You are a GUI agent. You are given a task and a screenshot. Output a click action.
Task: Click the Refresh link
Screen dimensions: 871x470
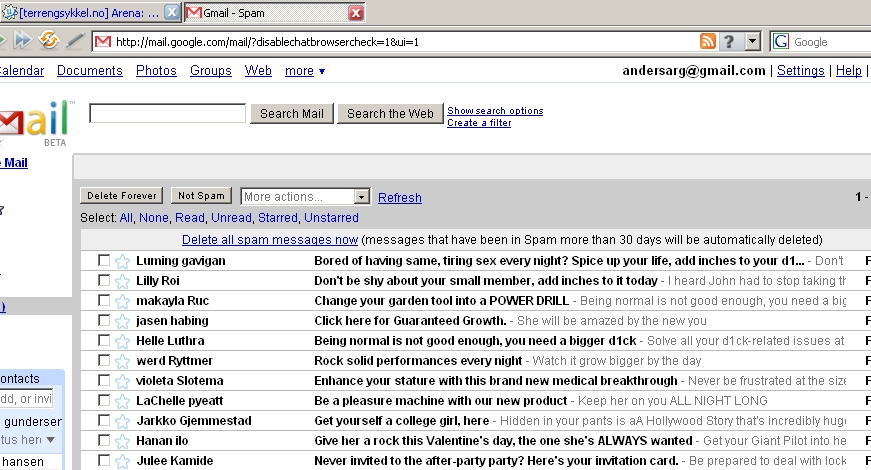pyautogui.click(x=400, y=198)
